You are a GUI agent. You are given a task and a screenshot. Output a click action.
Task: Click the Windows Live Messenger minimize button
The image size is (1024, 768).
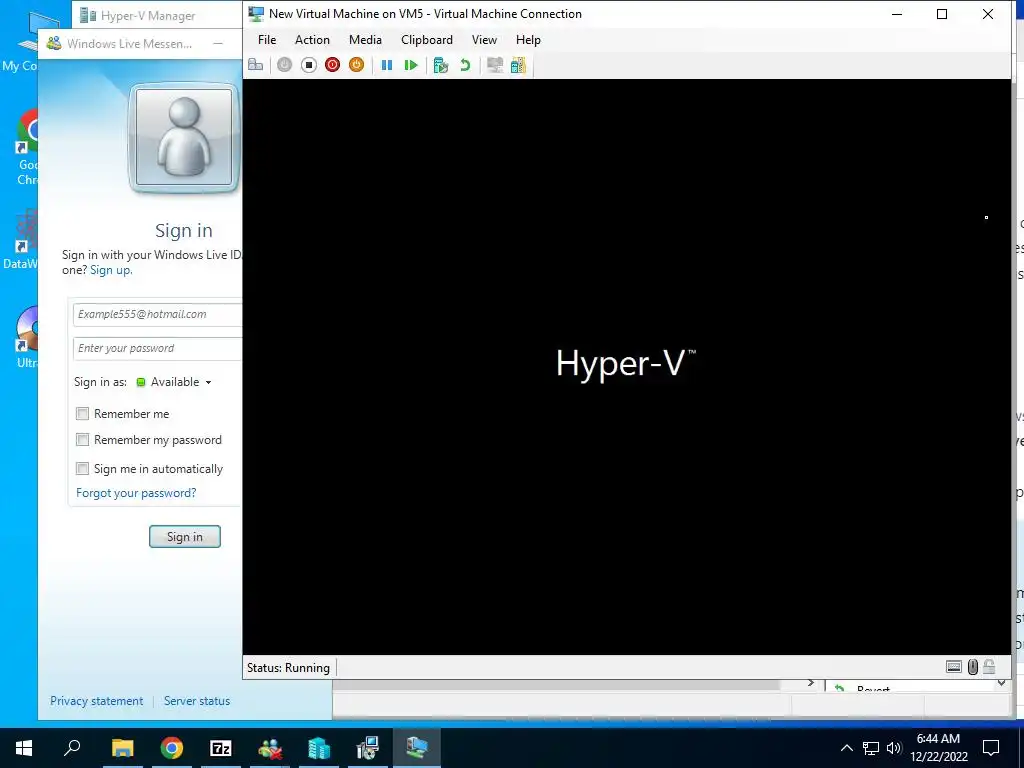pos(218,44)
